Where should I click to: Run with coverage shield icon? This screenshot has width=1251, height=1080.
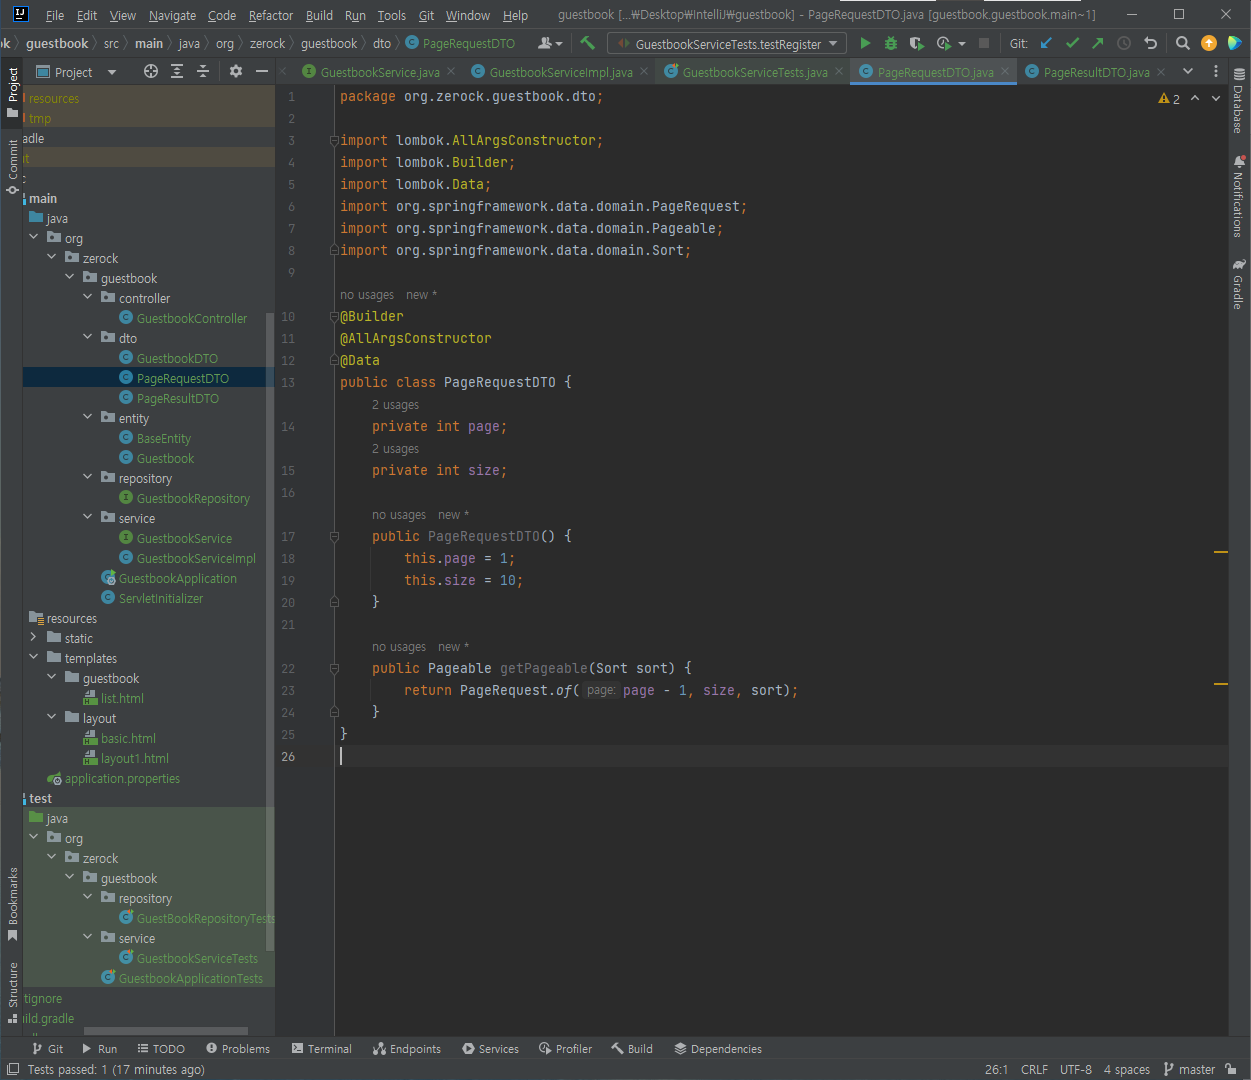[x=916, y=43]
